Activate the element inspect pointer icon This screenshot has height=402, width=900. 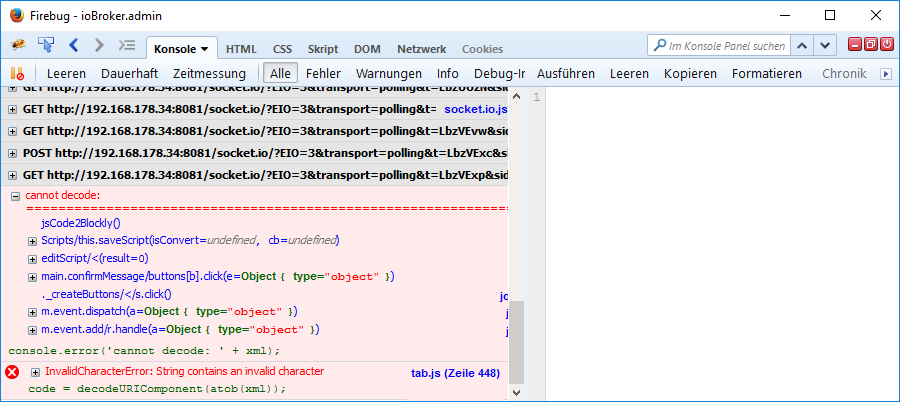click(46, 45)
